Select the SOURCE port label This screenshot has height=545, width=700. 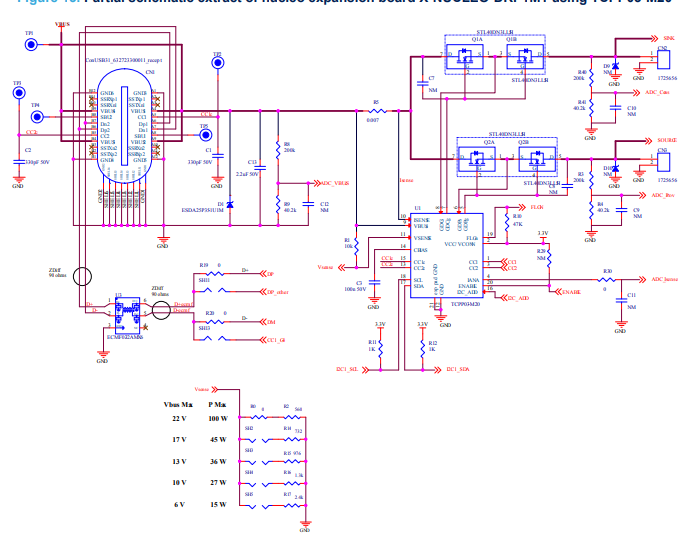(667, 140)
